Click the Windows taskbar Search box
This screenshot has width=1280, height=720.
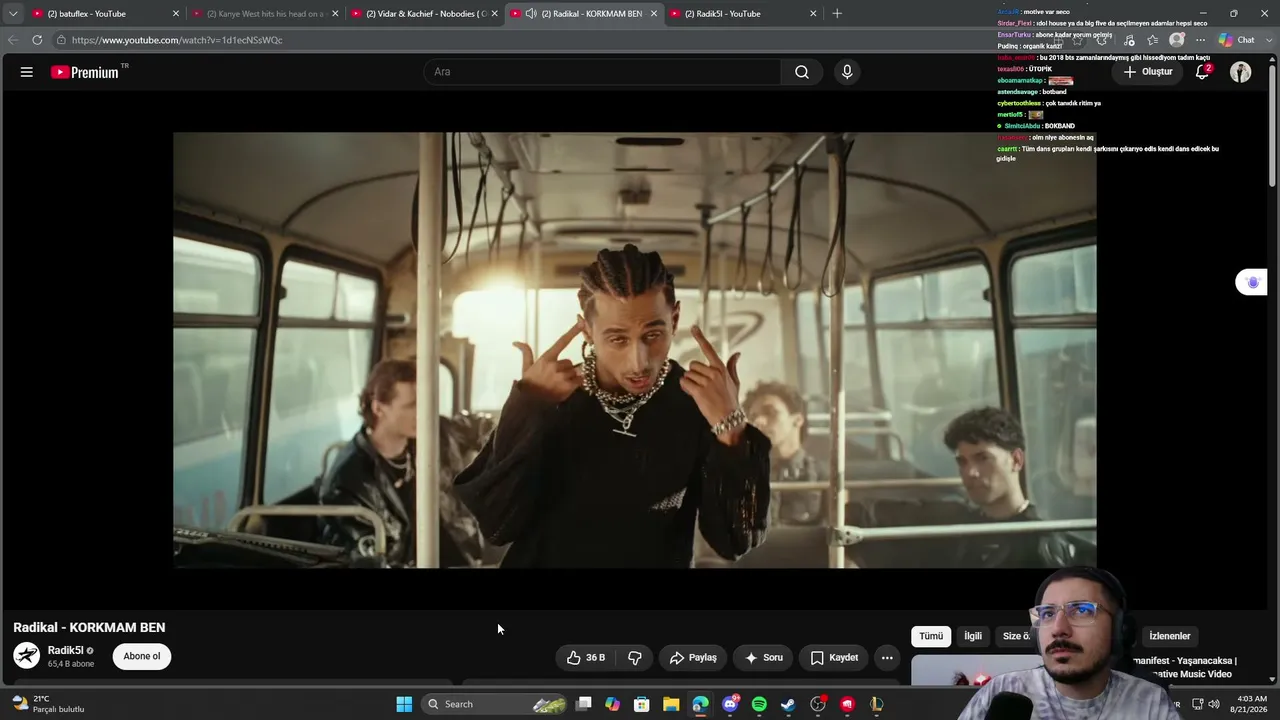[x=494, y=704]
